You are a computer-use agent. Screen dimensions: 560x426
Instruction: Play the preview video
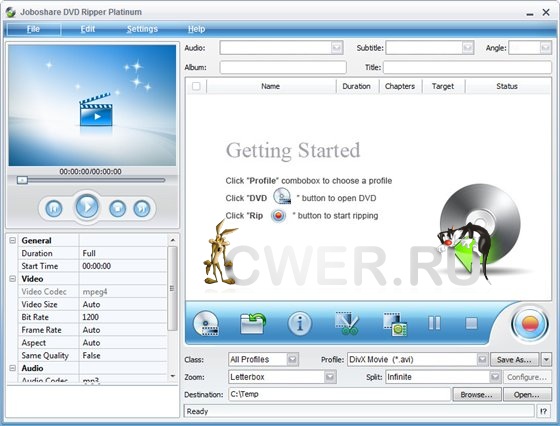87,206
